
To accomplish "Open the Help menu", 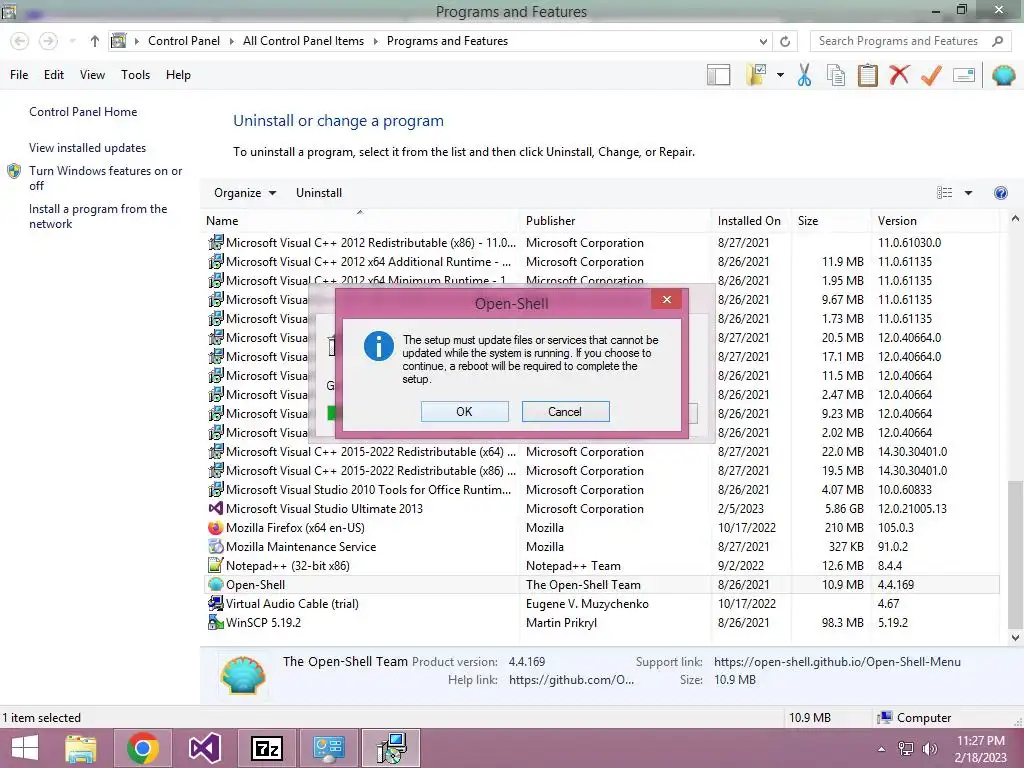I will click(178, 75).
